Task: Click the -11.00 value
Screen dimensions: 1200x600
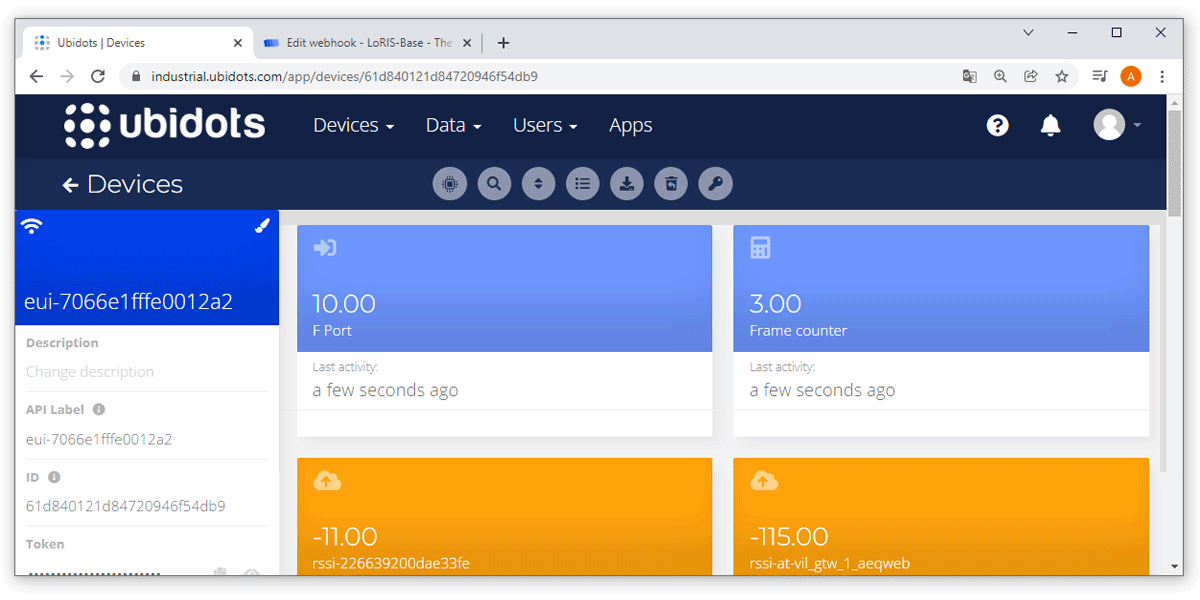Action: pos(345,537)
